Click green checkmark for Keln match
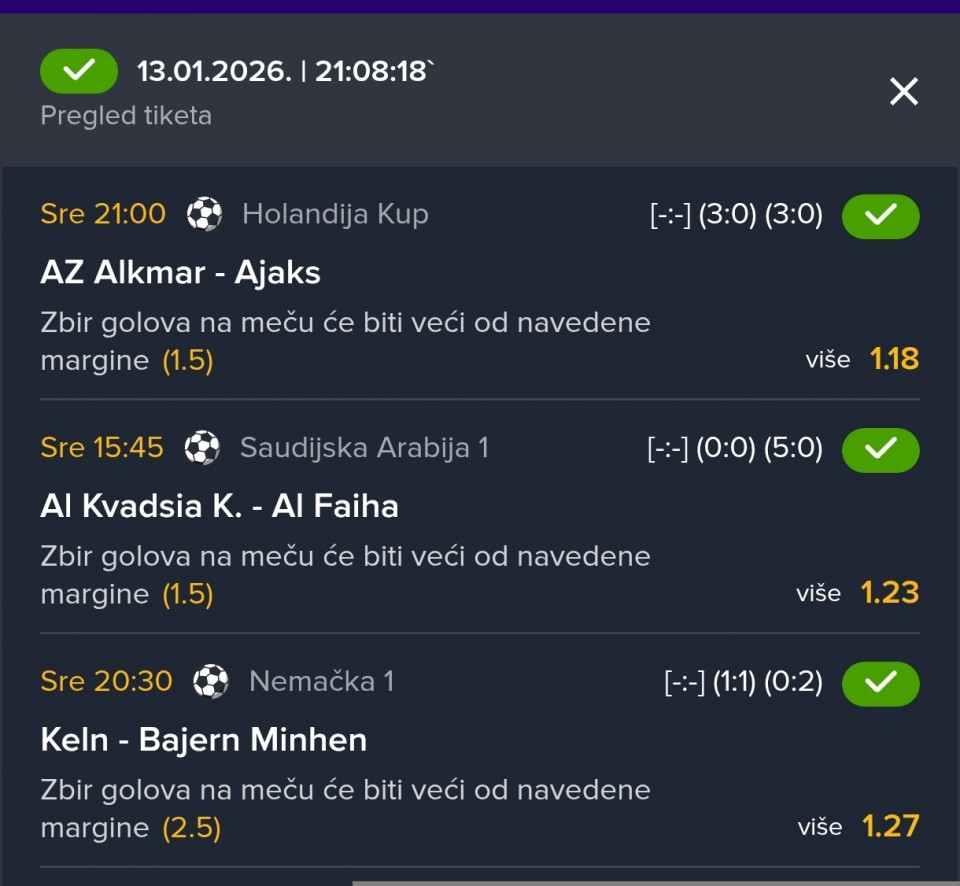This screenshot has height=886, width=960. [x=880, y=683]
